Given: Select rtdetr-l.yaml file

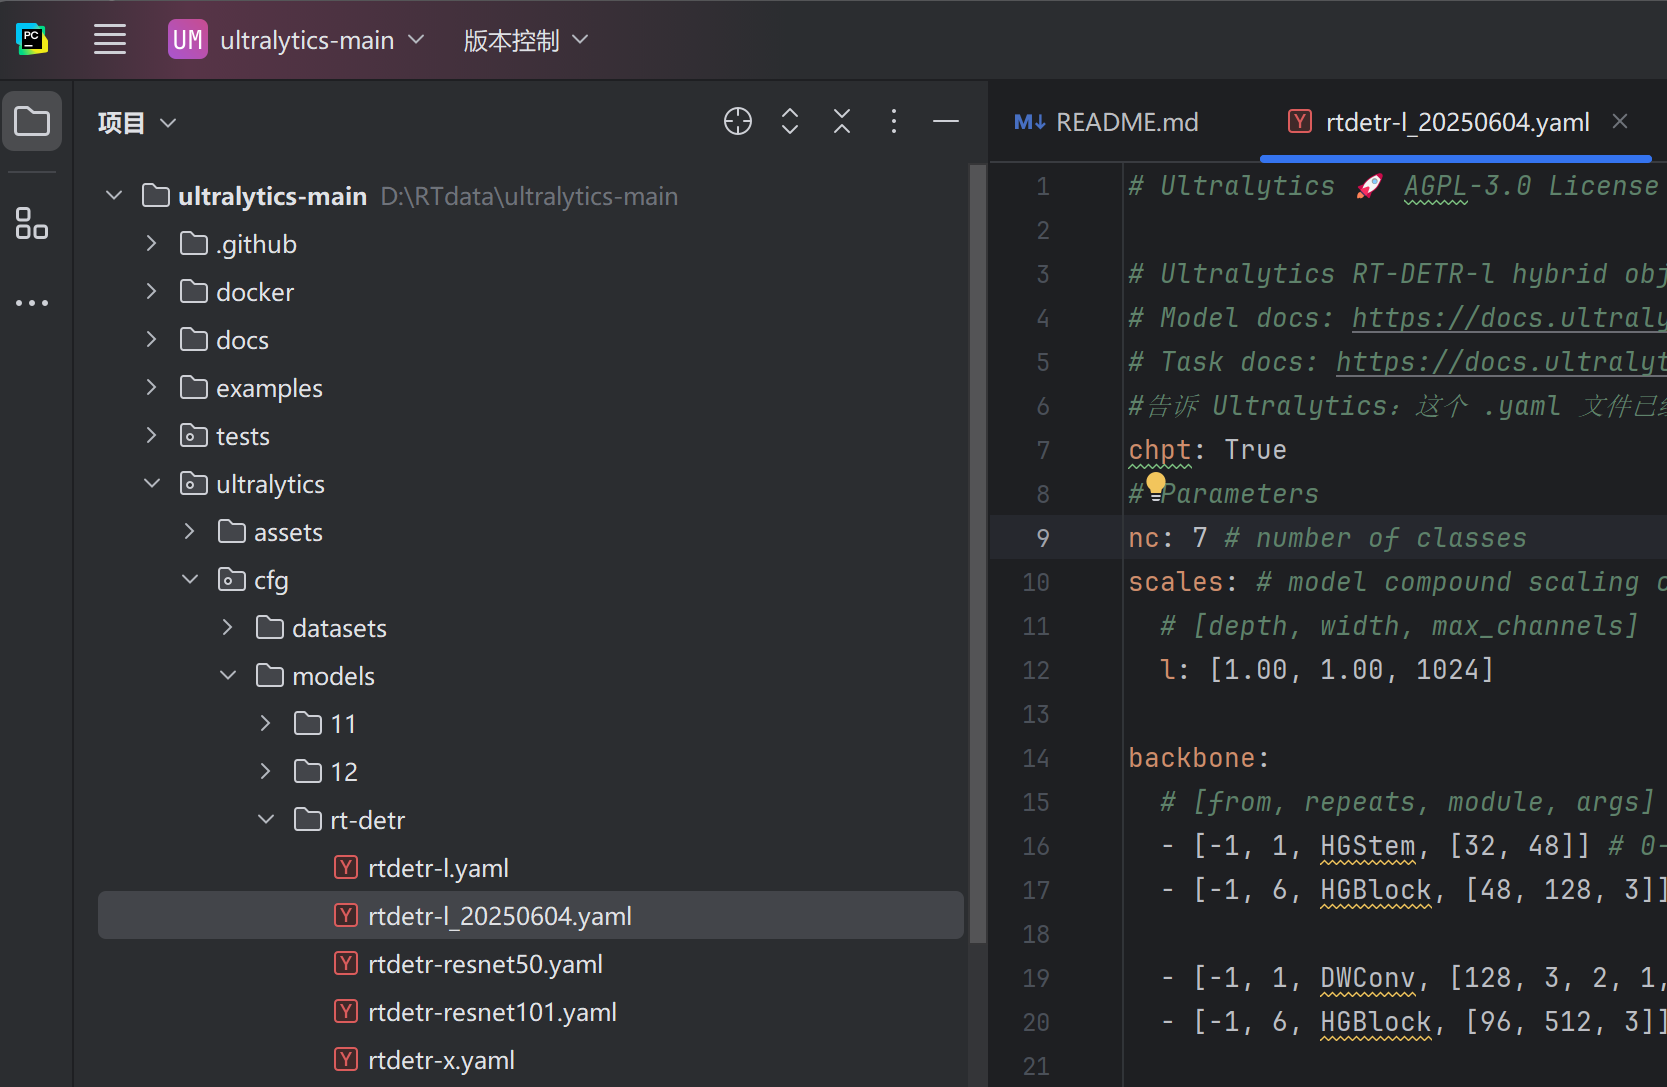Looking at the screenshot, I should pos(531,867).
